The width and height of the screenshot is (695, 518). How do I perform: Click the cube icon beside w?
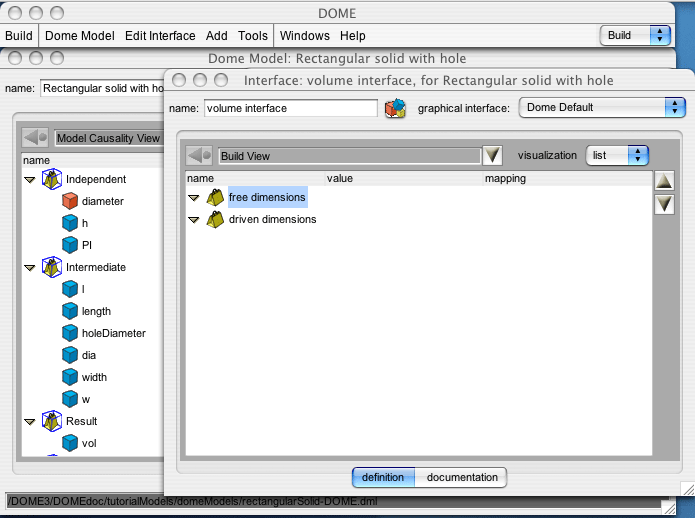[x=70, y=399]
